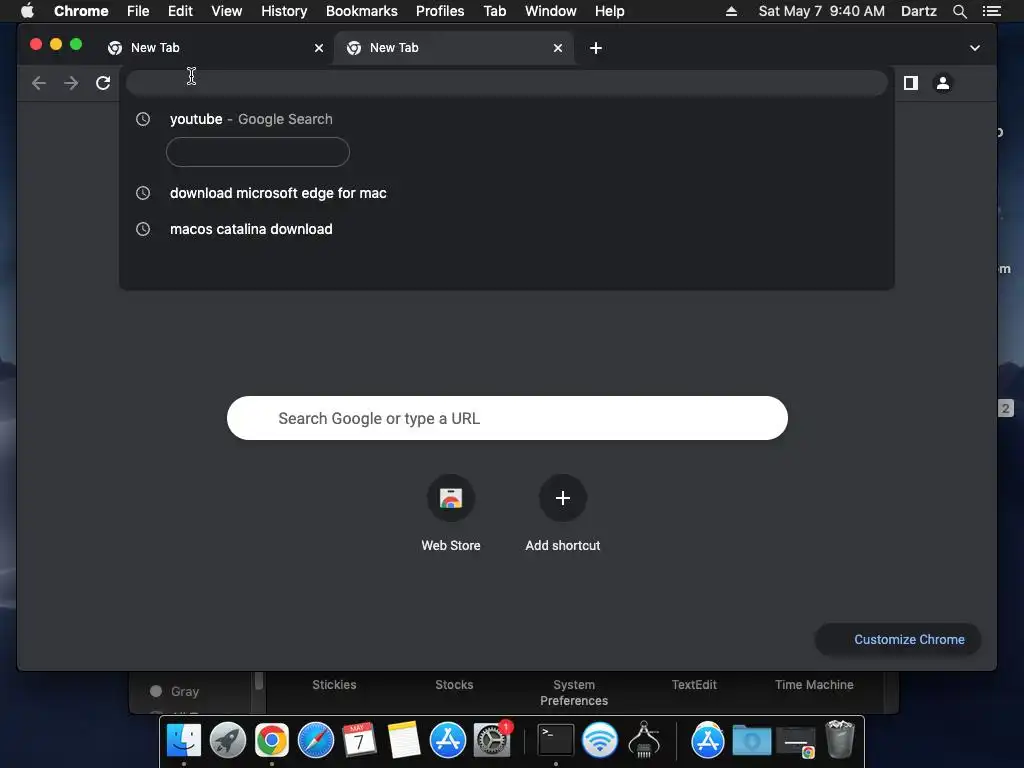Click the clock icon beside microsoft edge suggestion
The width and height of the screenshot is (1024, 768).
click(x=142, y=193)
